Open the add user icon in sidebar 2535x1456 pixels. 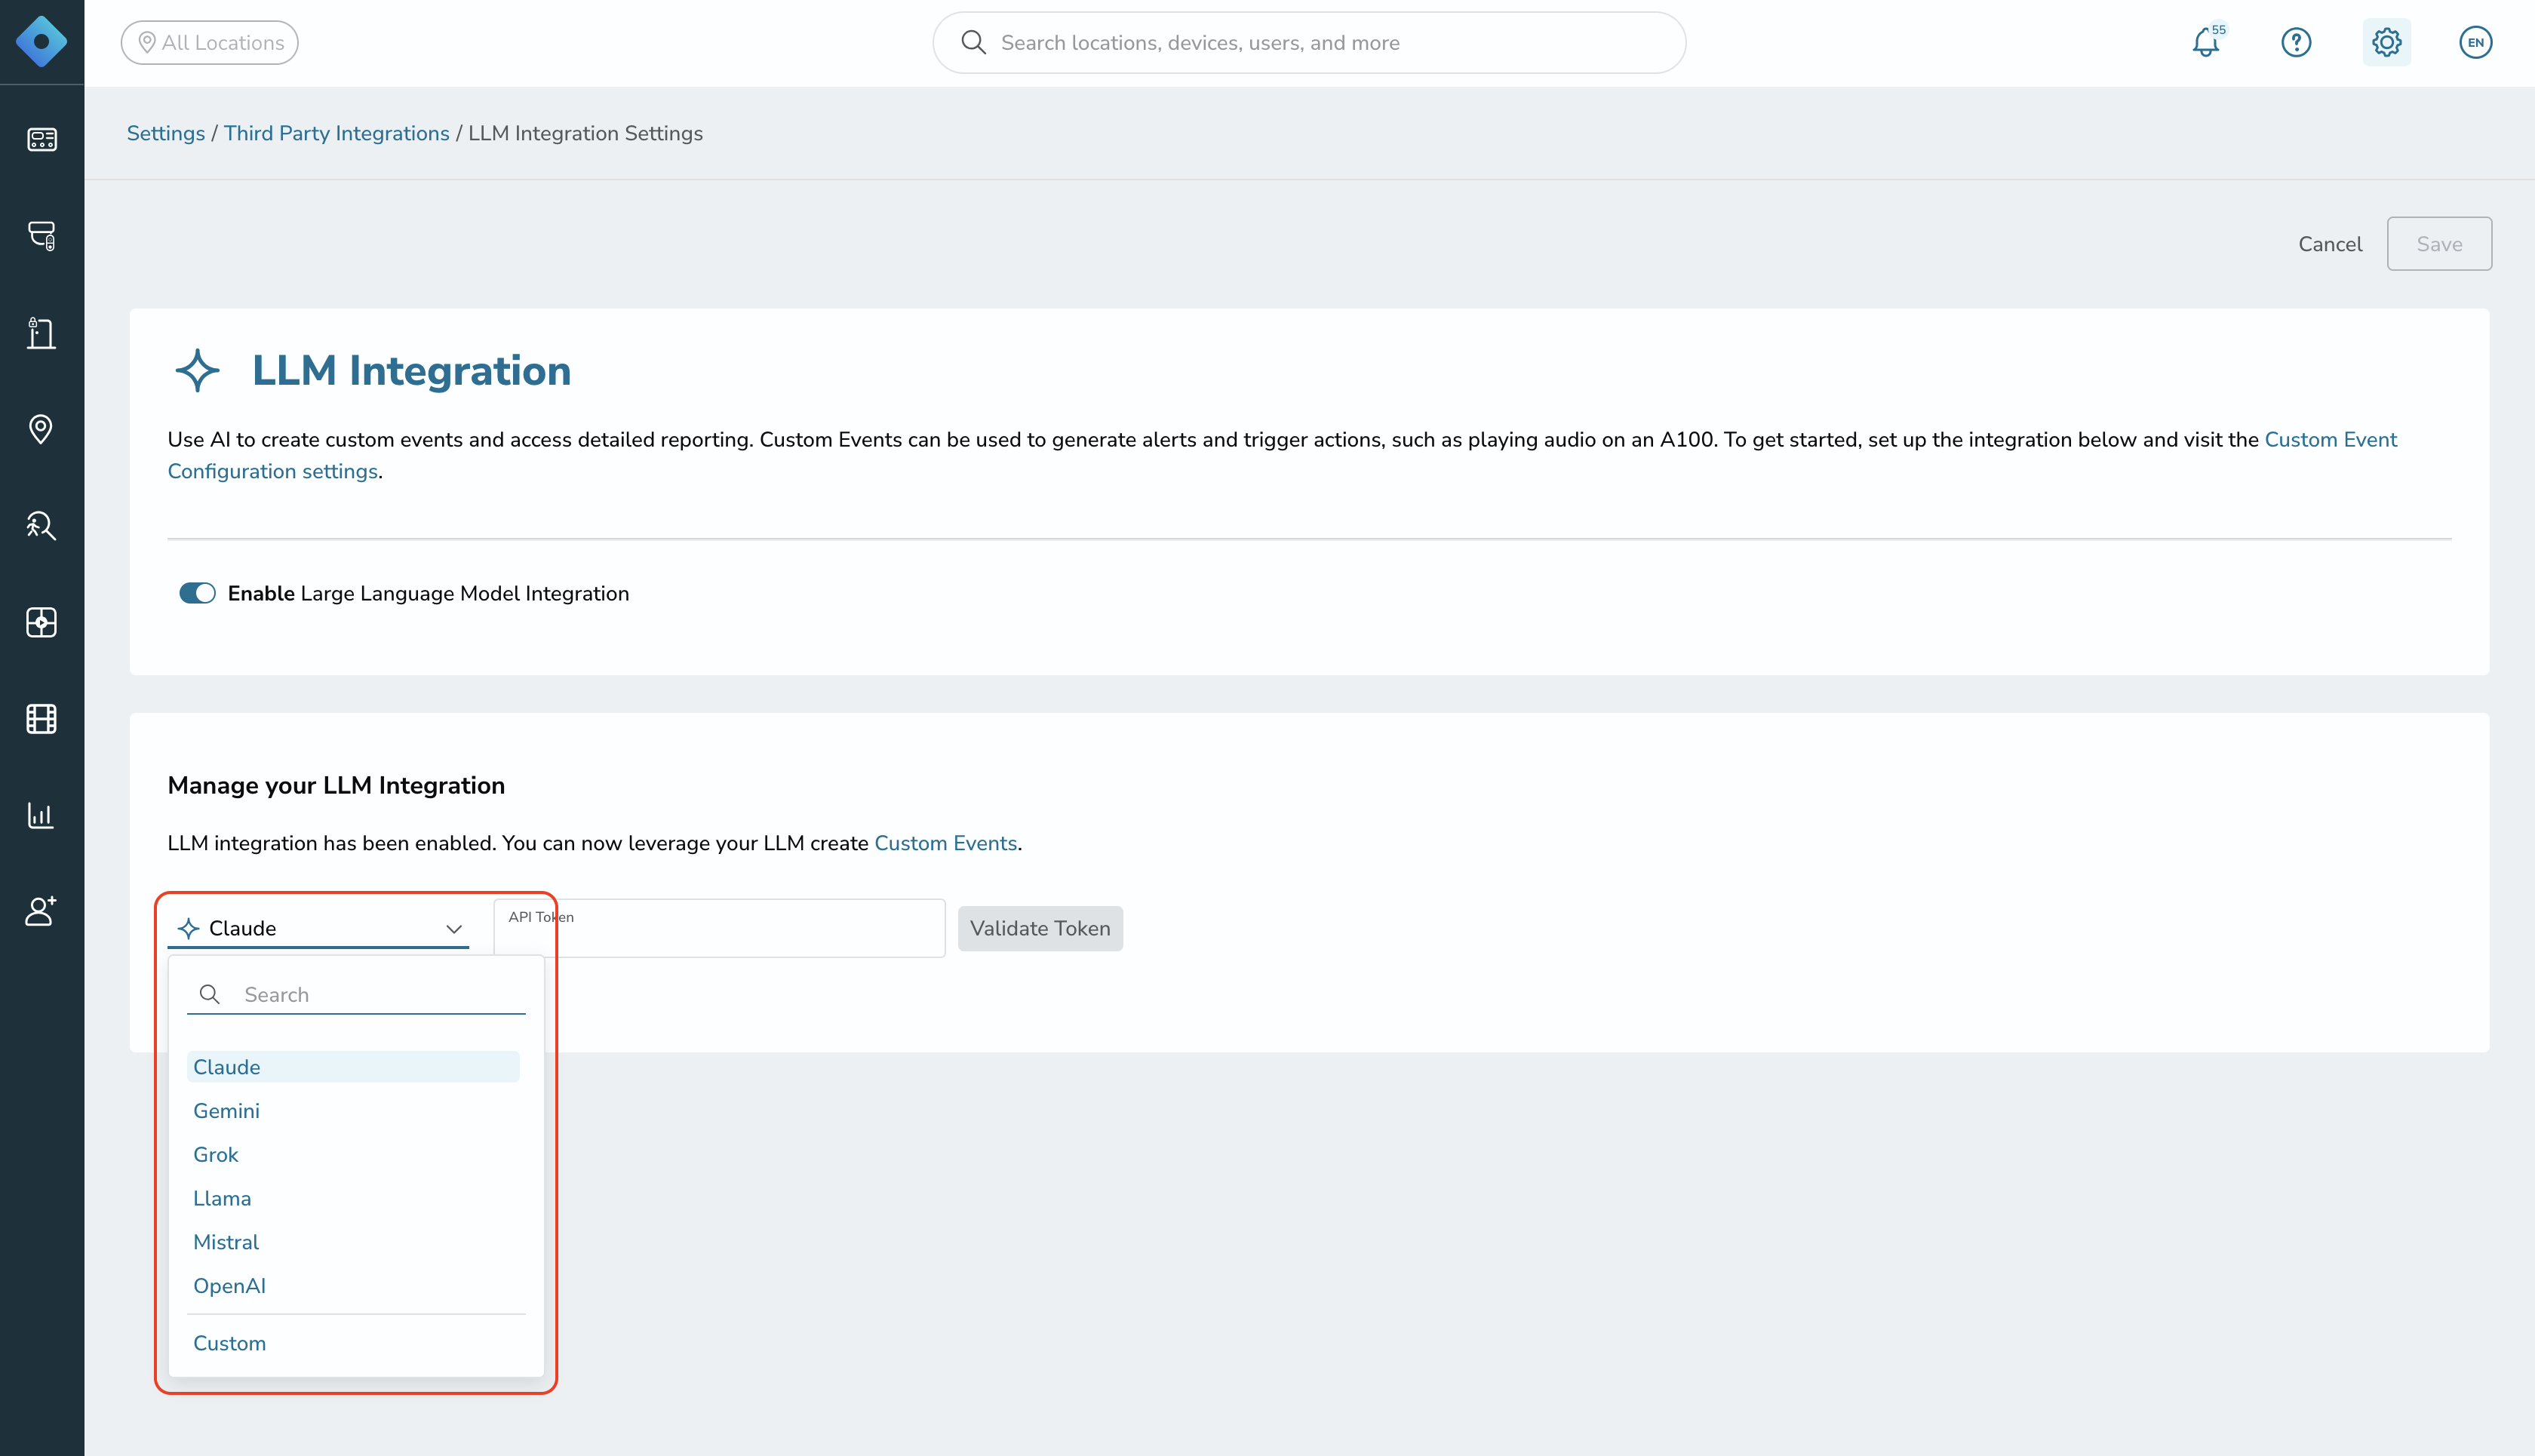point(41,911)
